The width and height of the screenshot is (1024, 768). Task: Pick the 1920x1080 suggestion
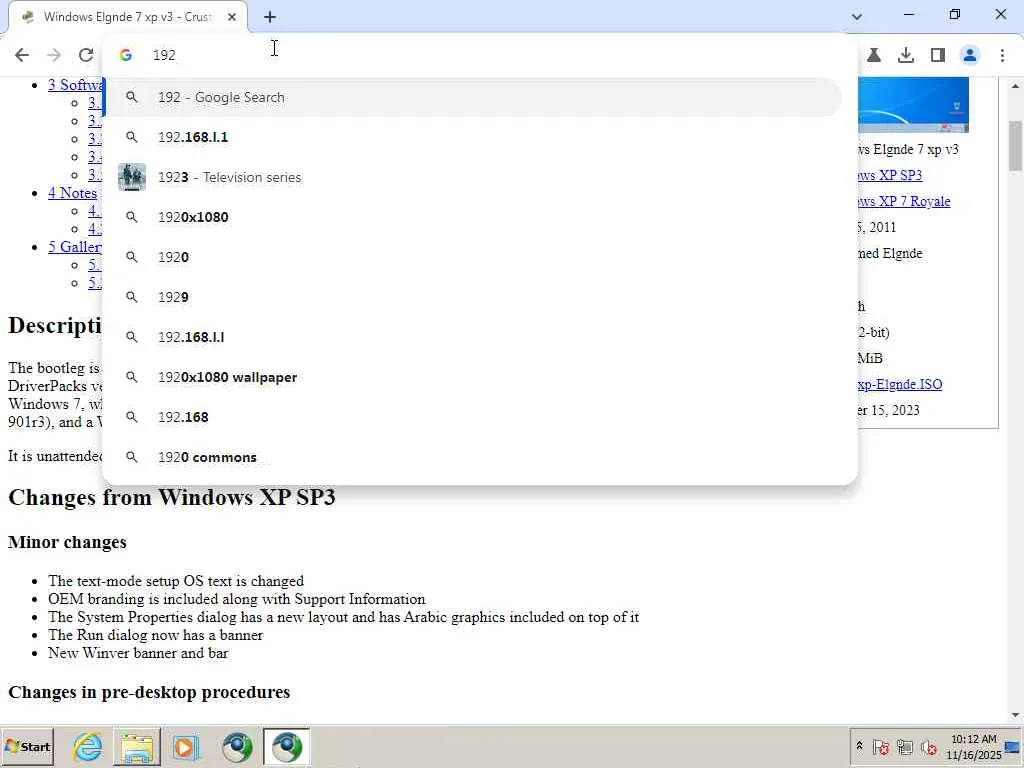[472, 217]
